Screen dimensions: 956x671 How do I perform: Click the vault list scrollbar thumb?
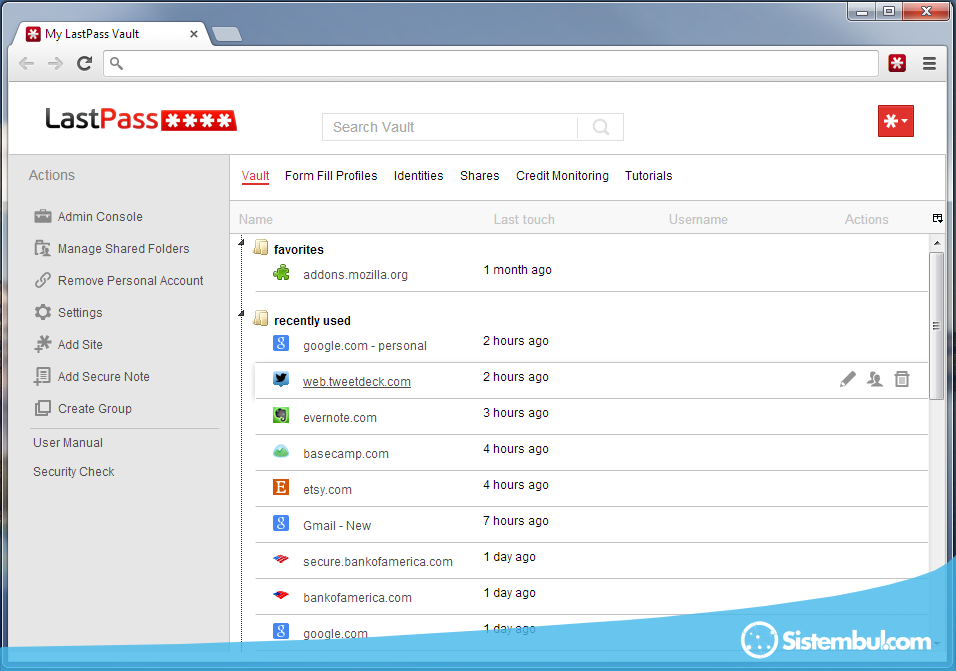tap(936, 326)
